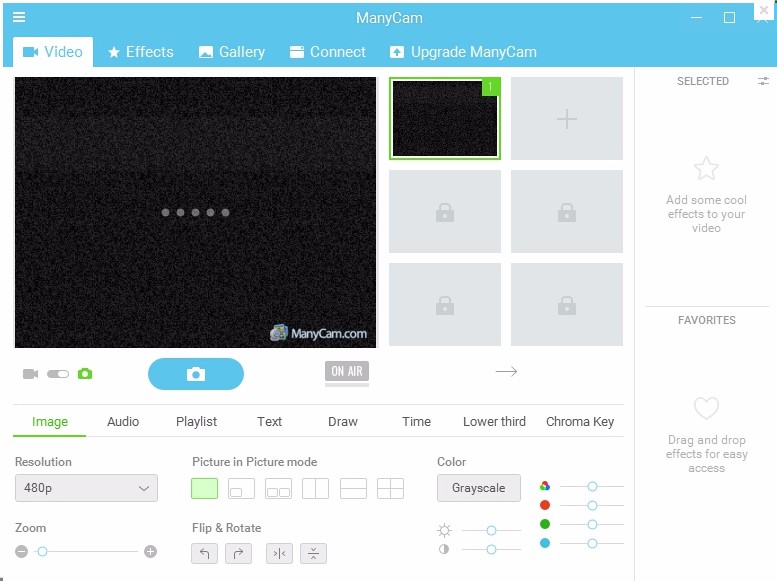This screenshot has width=777, height=581.
Task: Select horizontal split-screen layout
Action: pyautogui.click(x=353, y=488)
